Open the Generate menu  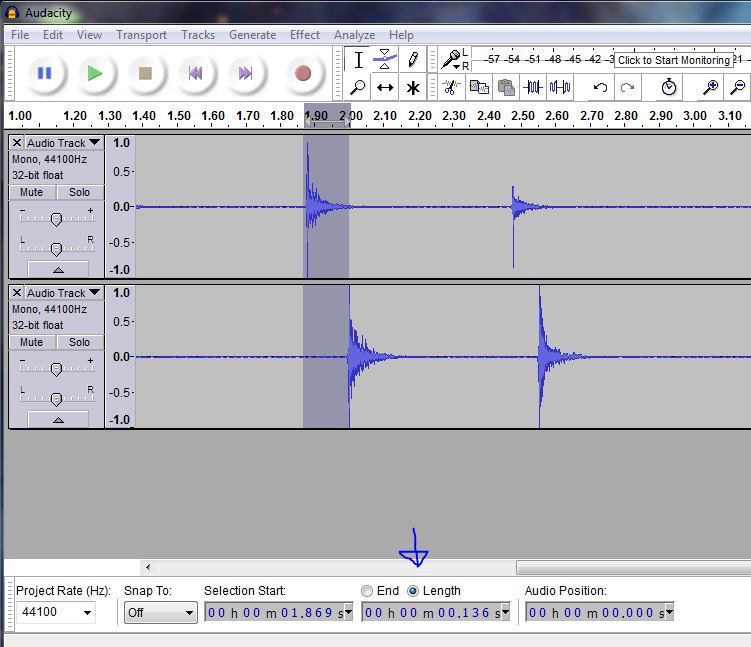point(252,35)
